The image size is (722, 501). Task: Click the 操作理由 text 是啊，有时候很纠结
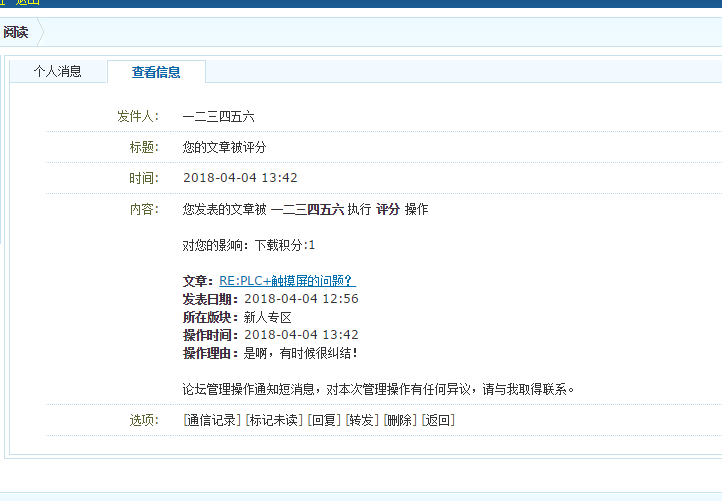tap(299, 353)
